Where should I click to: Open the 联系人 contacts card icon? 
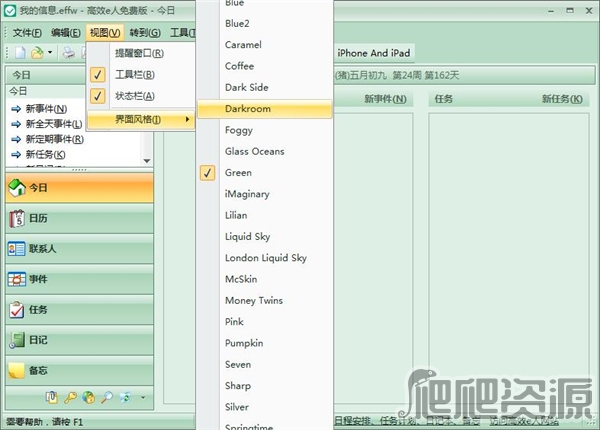pos(16,249)
